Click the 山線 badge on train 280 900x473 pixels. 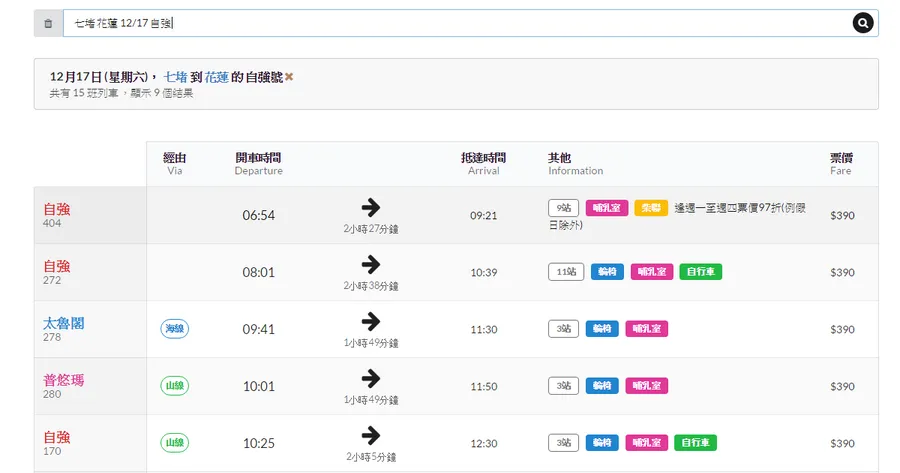175,386
